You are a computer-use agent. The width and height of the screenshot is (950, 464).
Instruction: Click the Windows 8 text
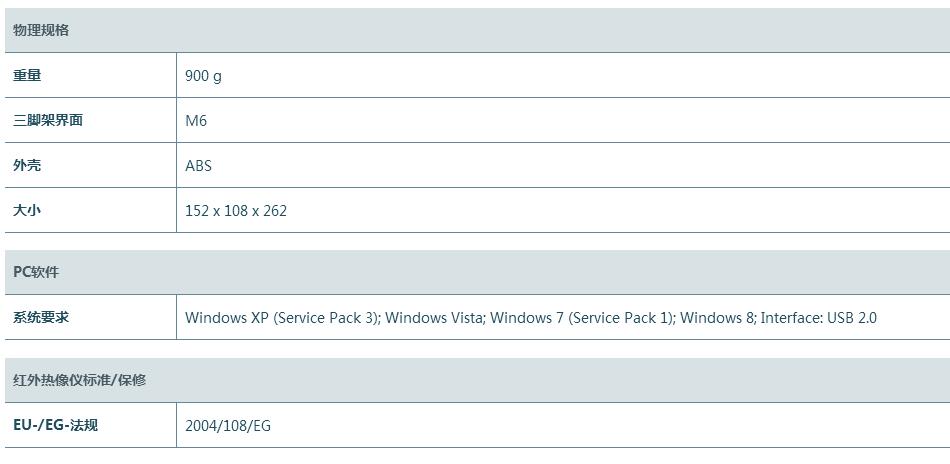(x=718, y=317)
